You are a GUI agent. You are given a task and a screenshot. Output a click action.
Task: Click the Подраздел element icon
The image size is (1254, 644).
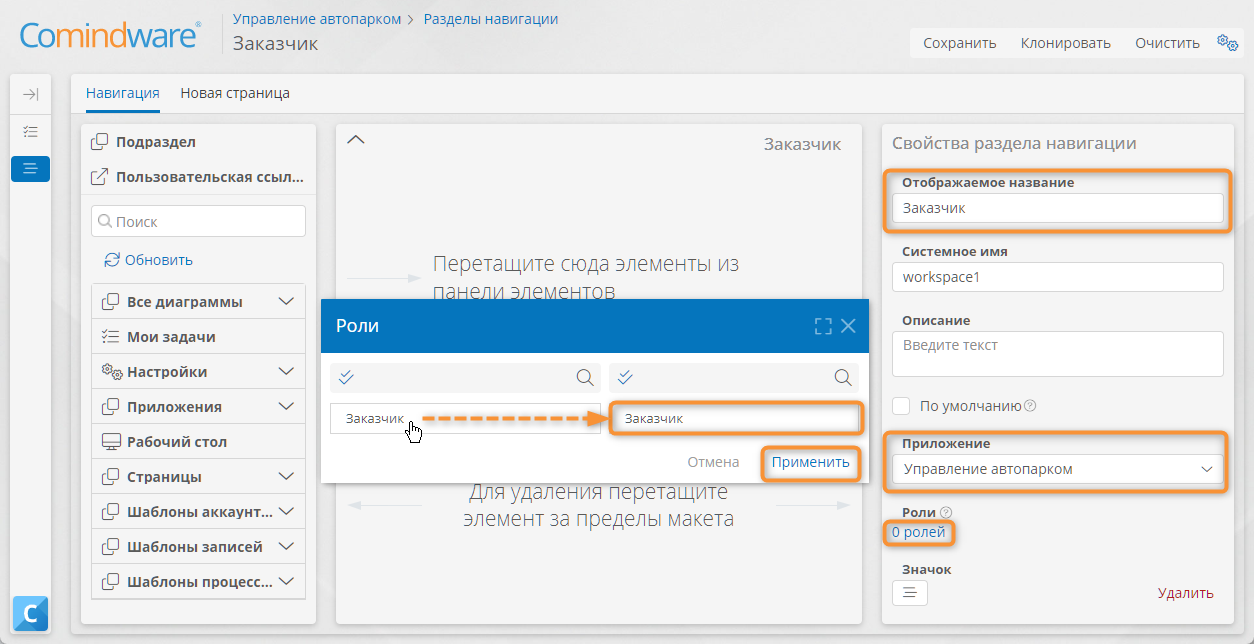point(100,142)
